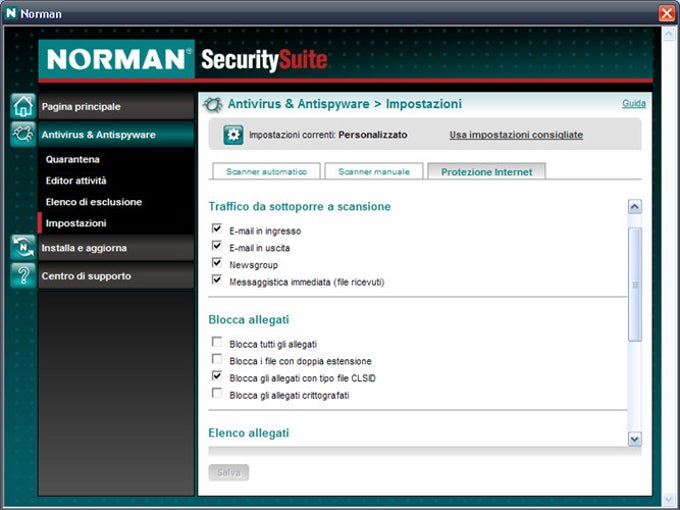The image size is (680, 510).
Task: Open Installa e aggiorna section
Action: pyautogui.click(x=116, y=248)
